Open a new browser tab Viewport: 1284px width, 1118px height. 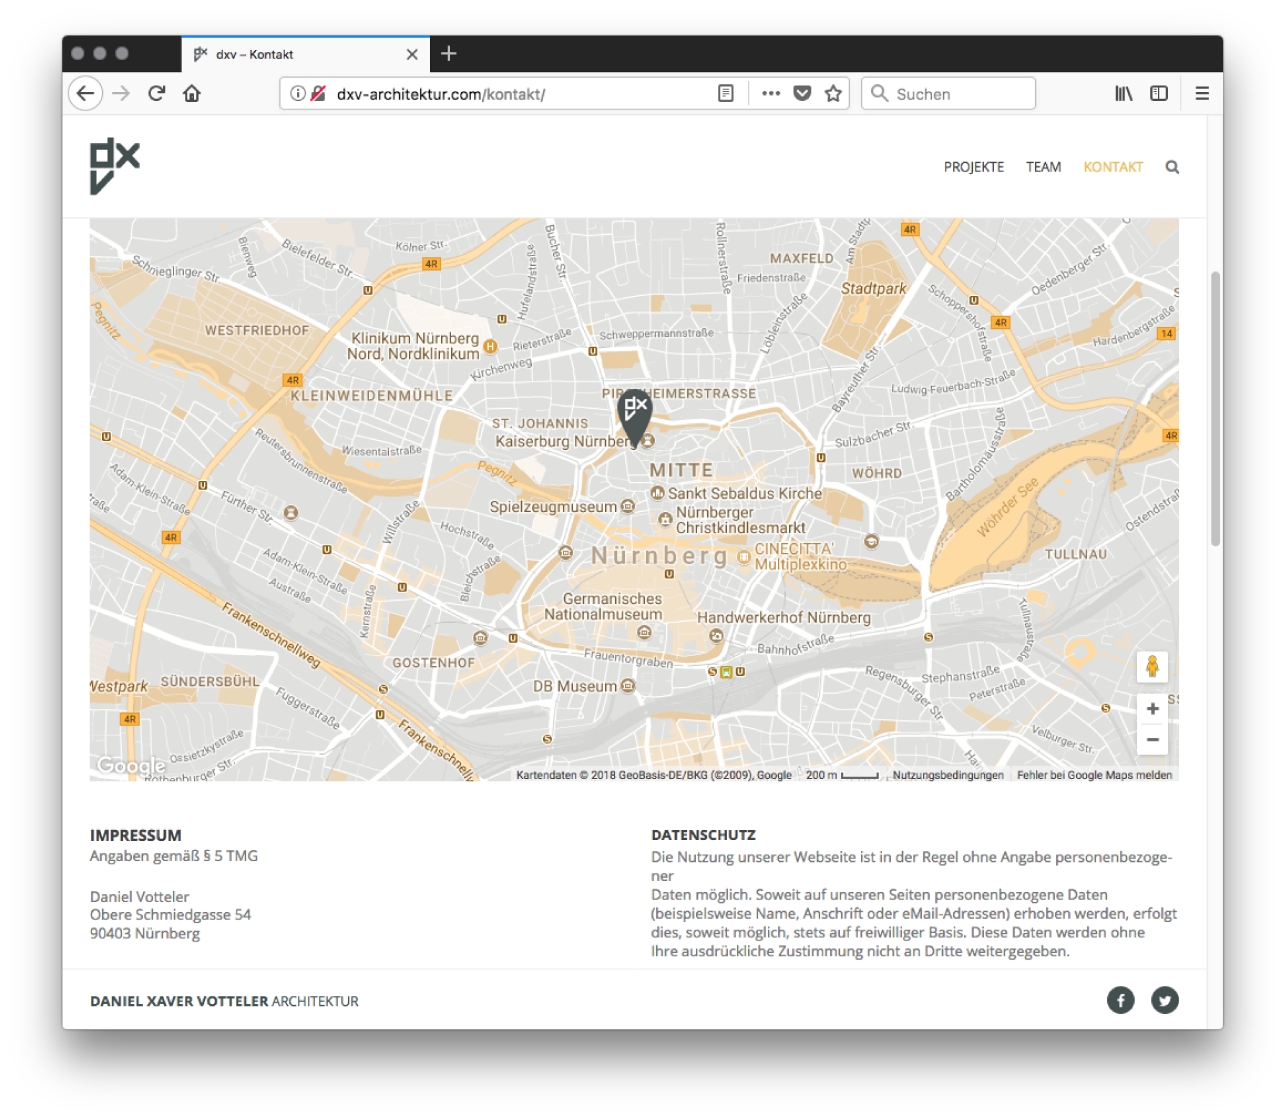(x=449, y=54)
